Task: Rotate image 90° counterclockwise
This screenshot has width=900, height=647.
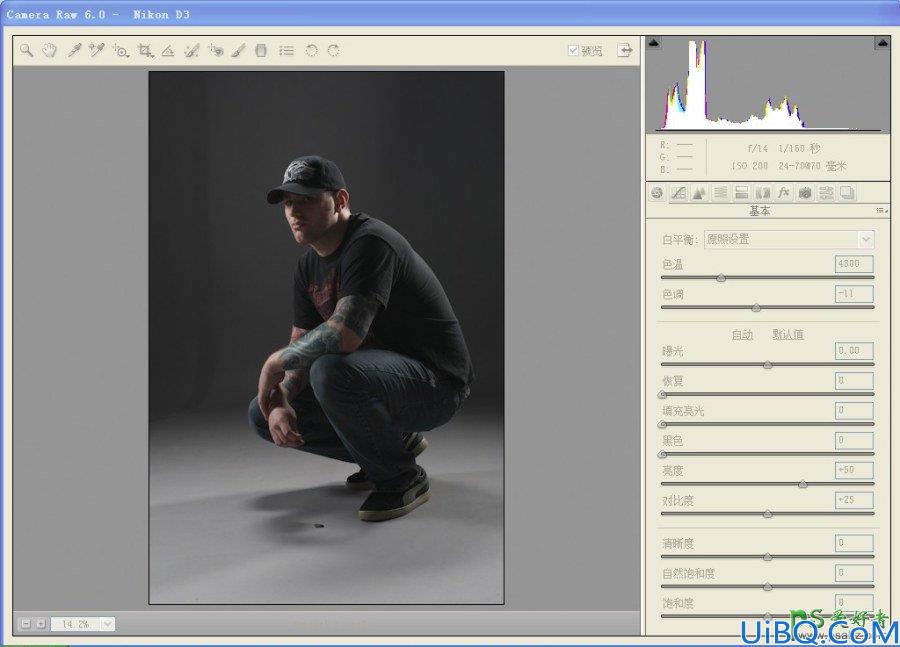Action: tap(311, 51)
